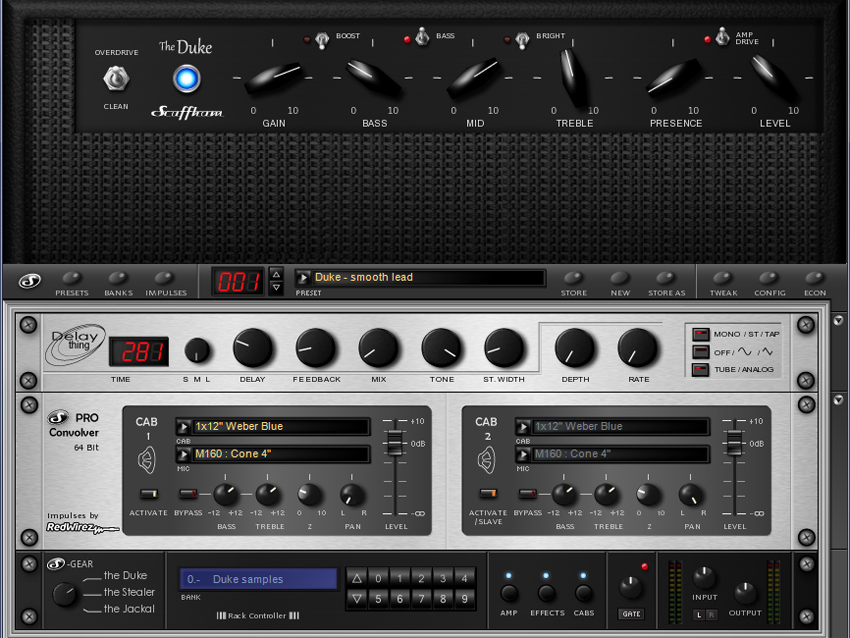Click the amp Treble knob

[x=573, y=78]
